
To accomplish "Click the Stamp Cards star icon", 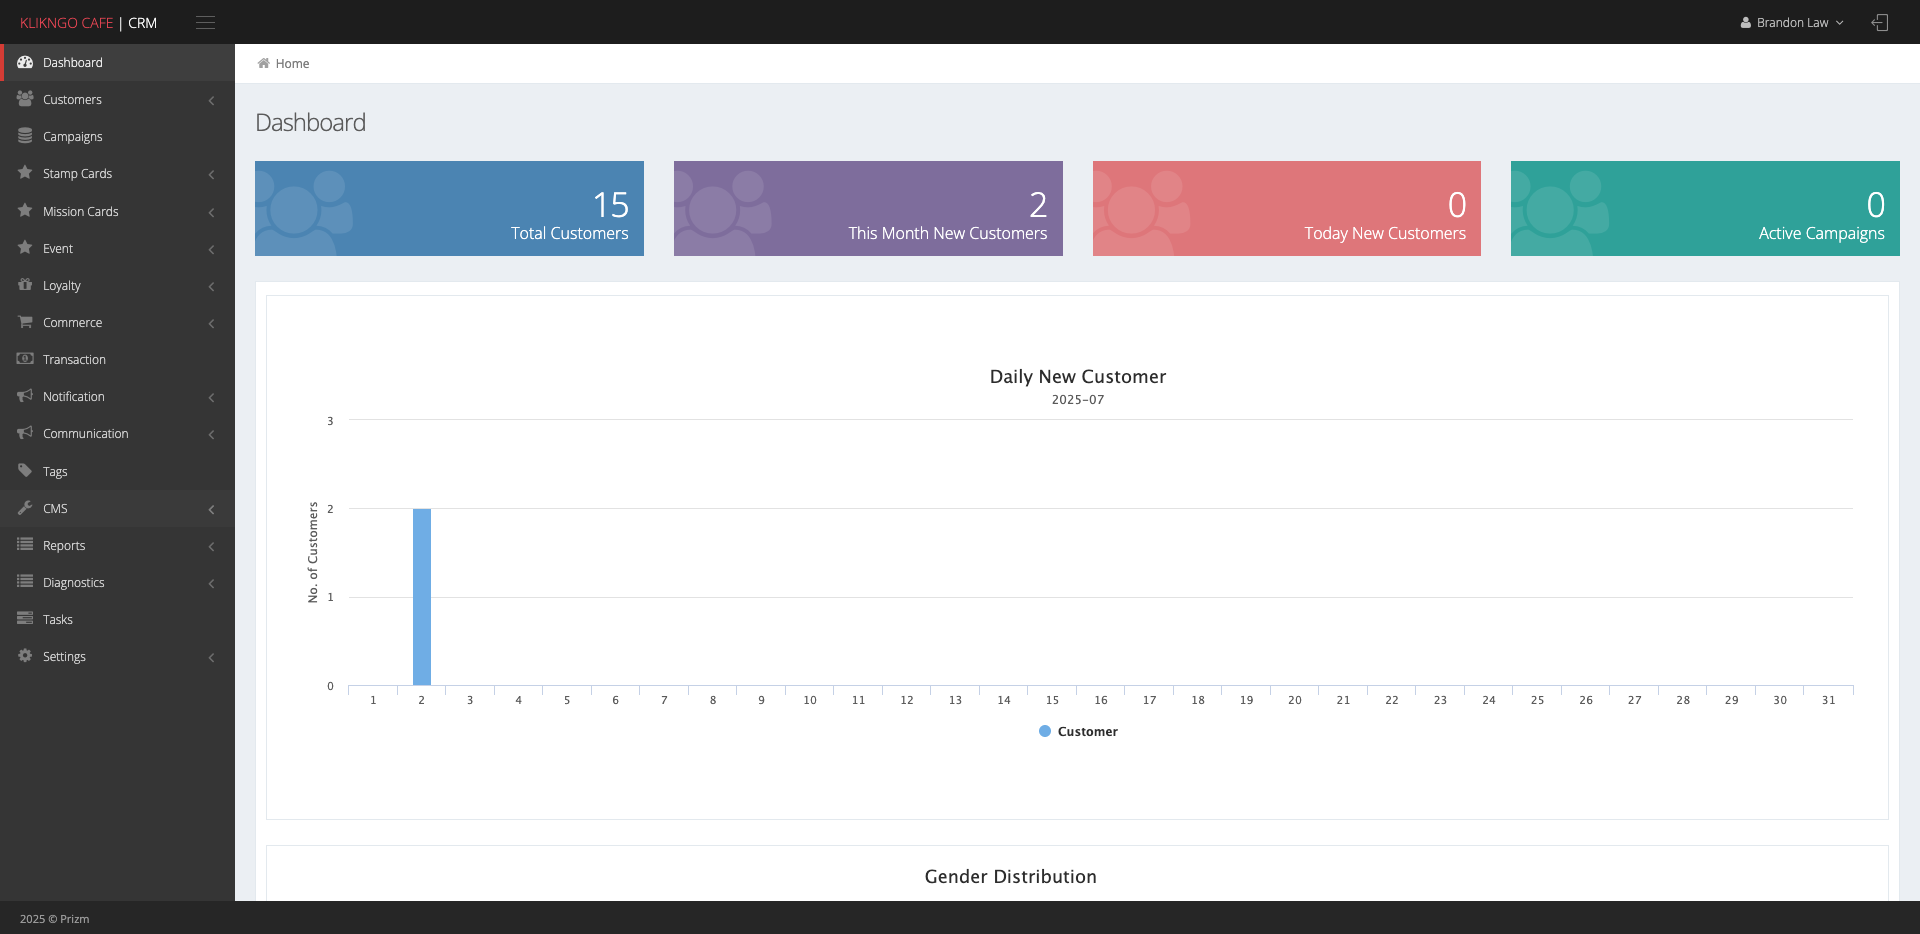I will [25, 173].
